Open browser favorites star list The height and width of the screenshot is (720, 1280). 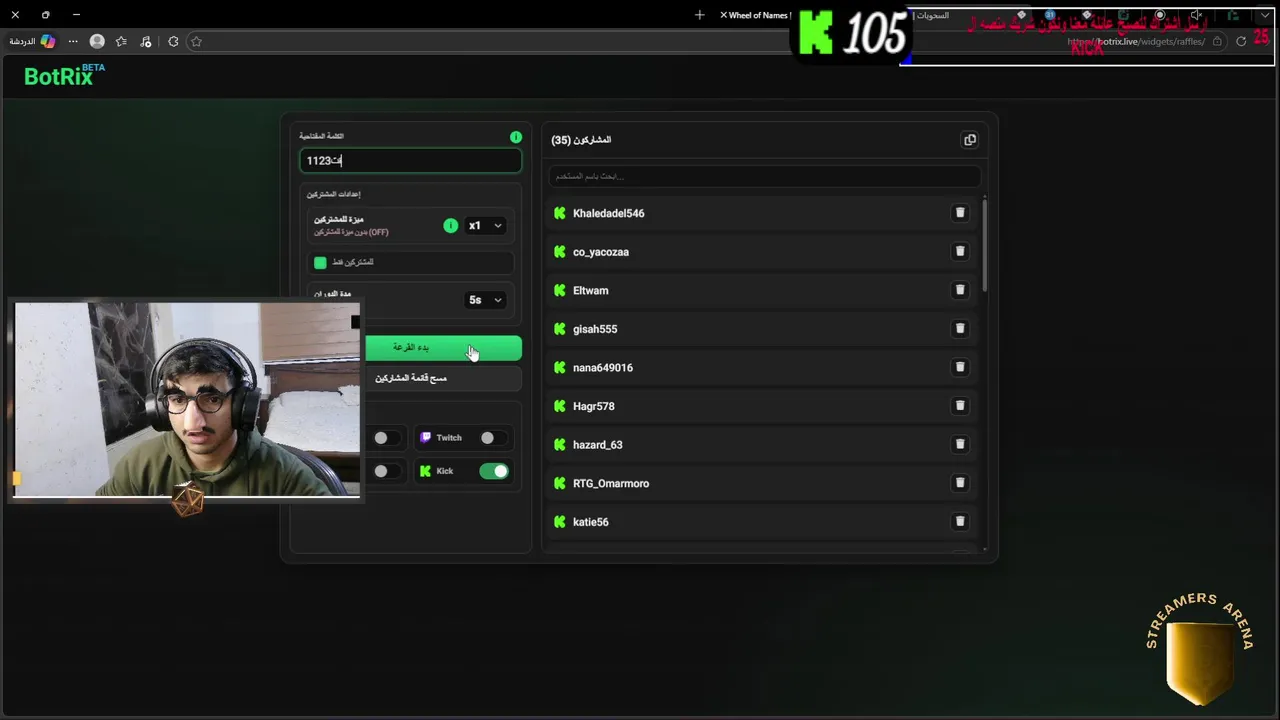[121, 41]
